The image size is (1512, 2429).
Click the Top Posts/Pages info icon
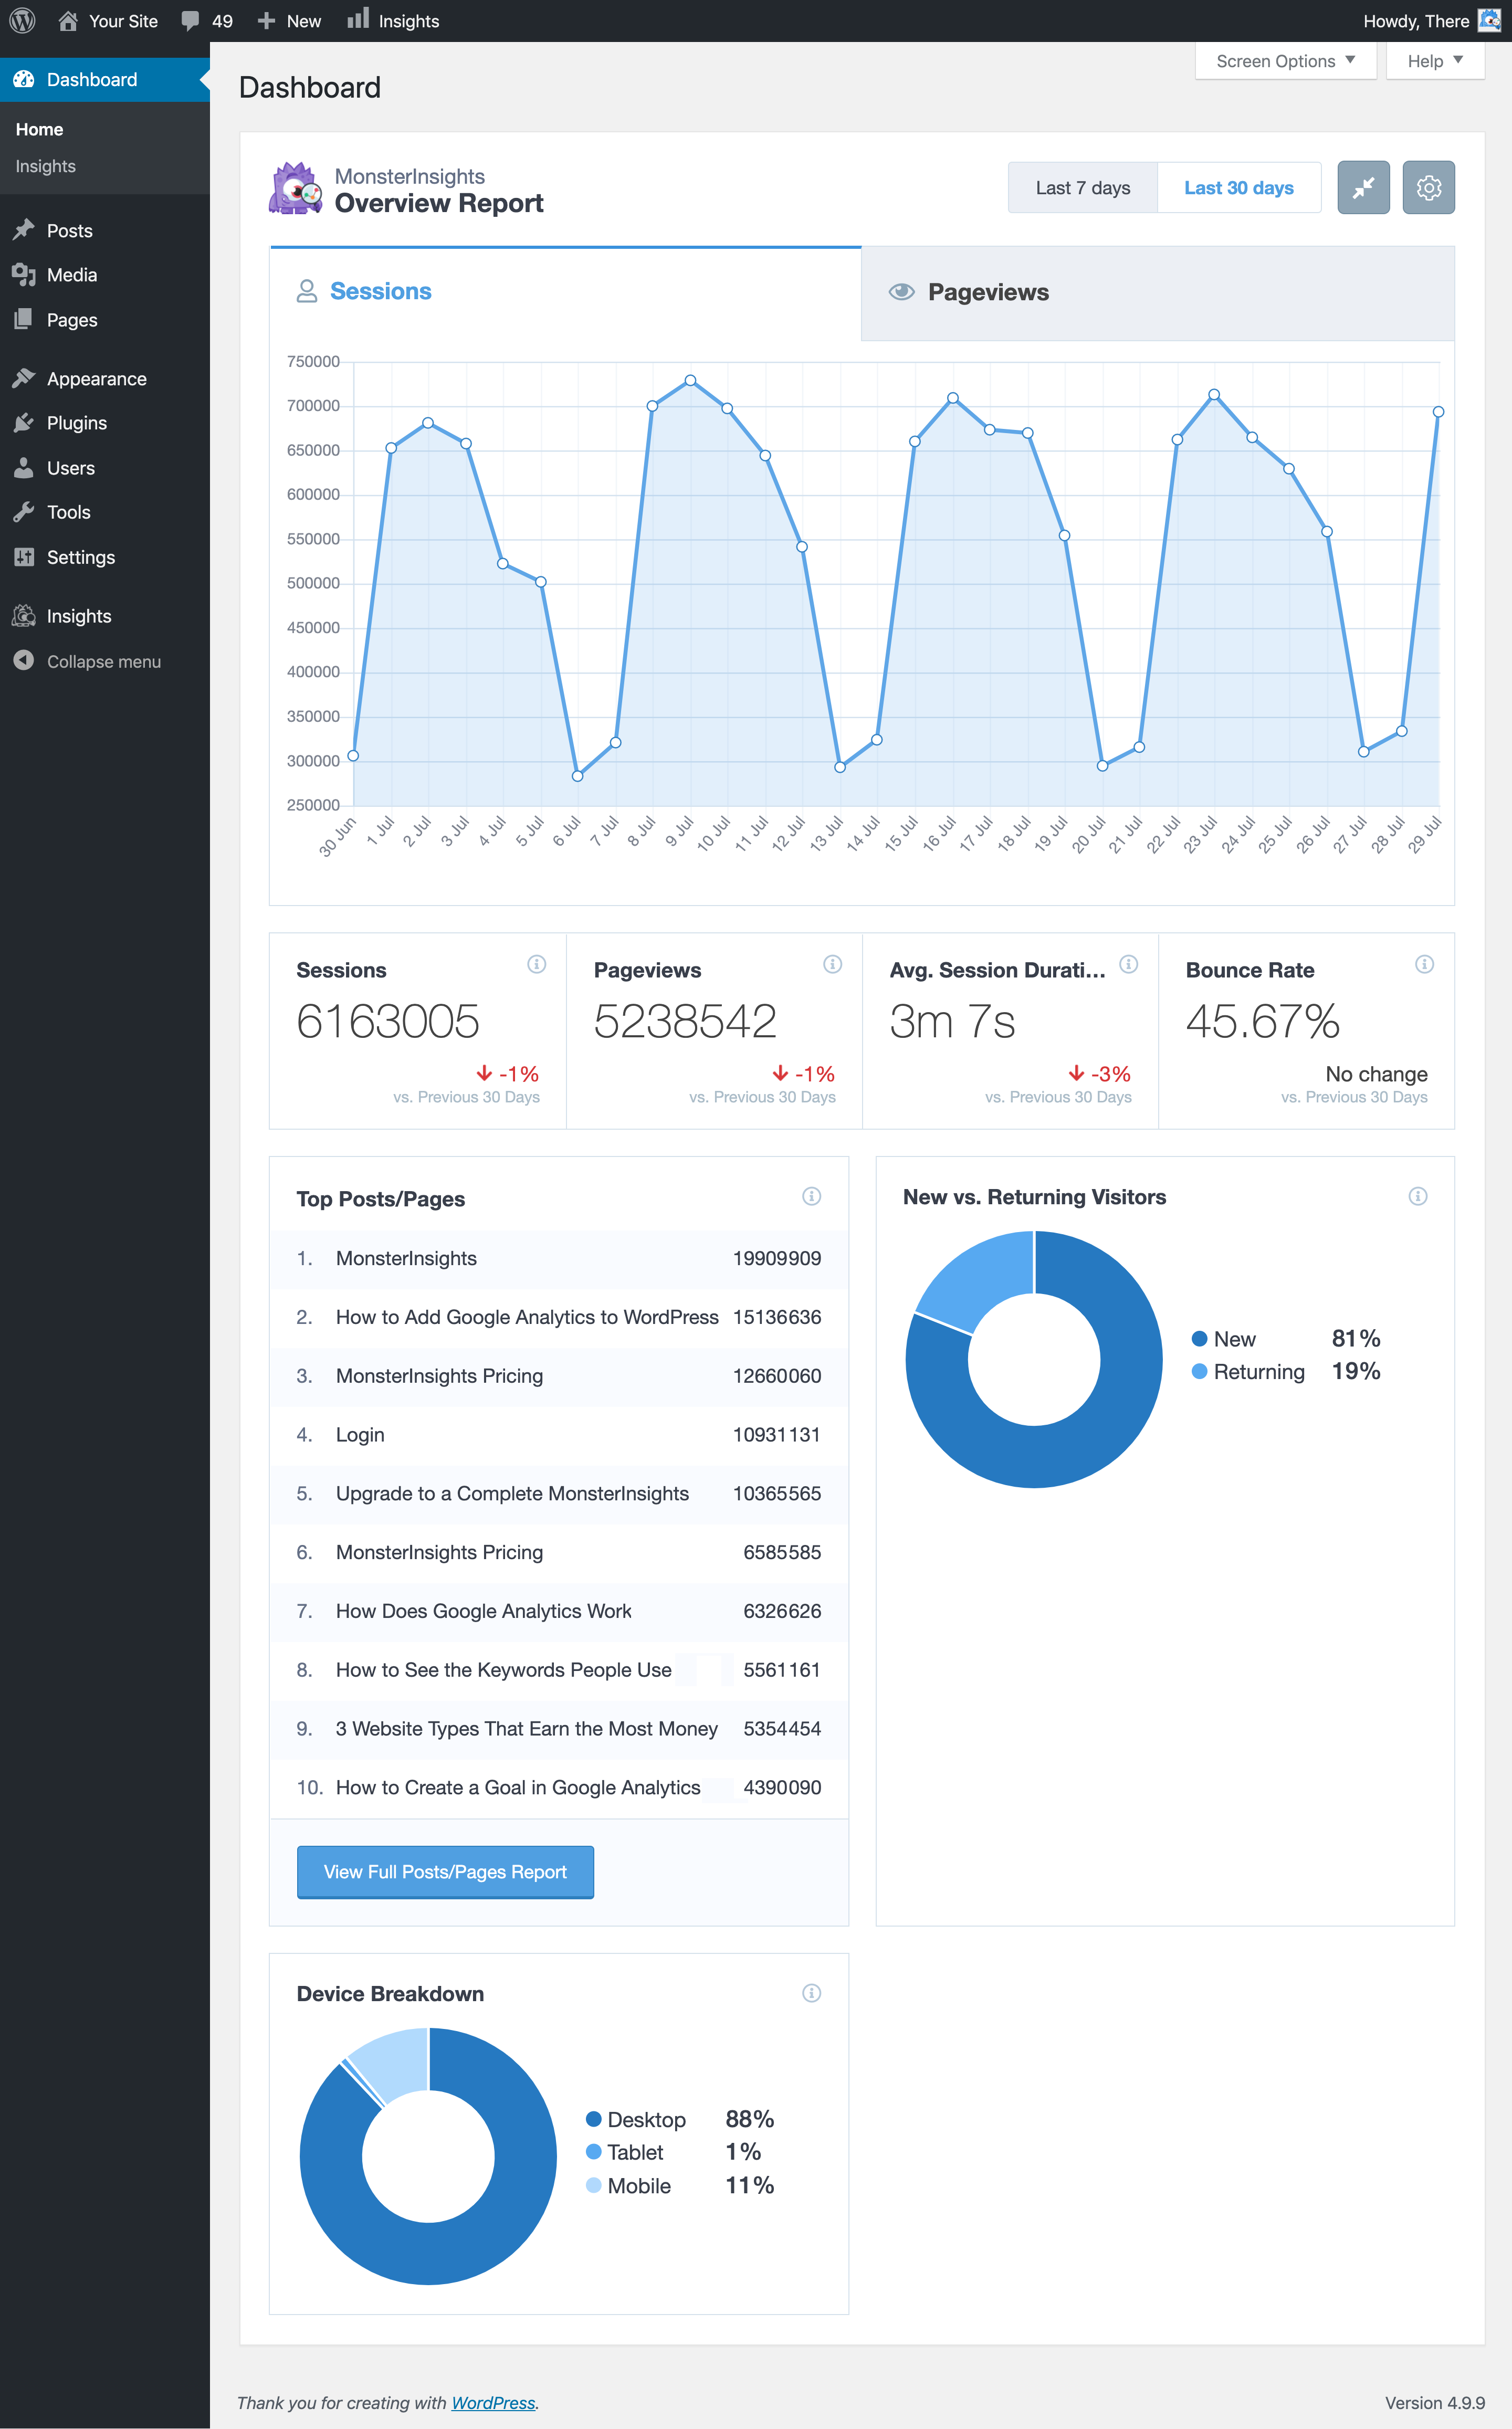tap(811, 1196)
